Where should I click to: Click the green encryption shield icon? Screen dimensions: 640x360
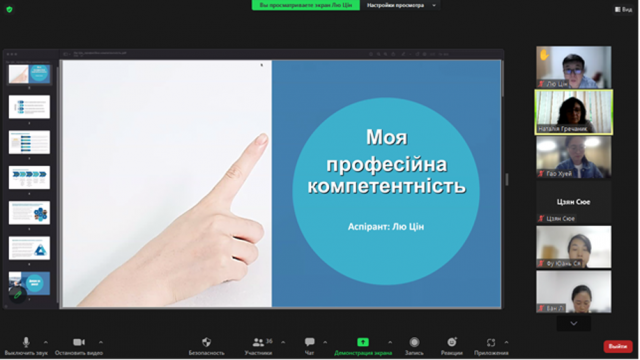coord(9,9)
